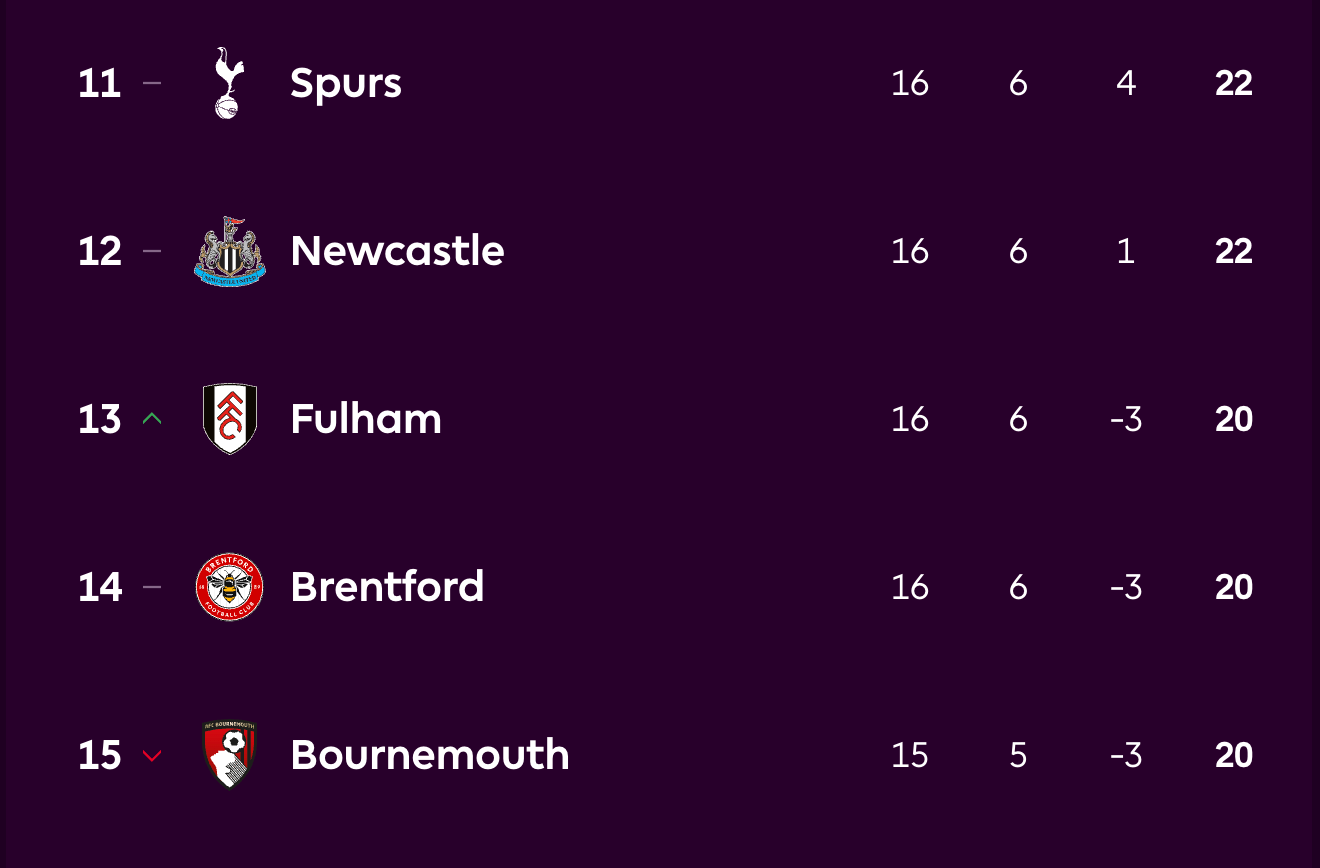Open the Newcastle team link
Image resolution: width=1320 pixels, height=868 pixels.
pyautogui.click(x=397, y=251)
